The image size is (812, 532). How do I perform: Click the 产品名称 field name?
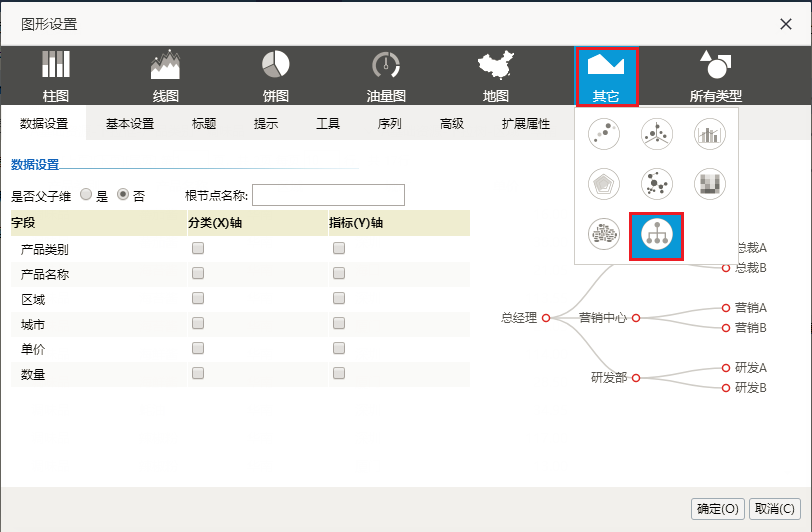(45, 274)
